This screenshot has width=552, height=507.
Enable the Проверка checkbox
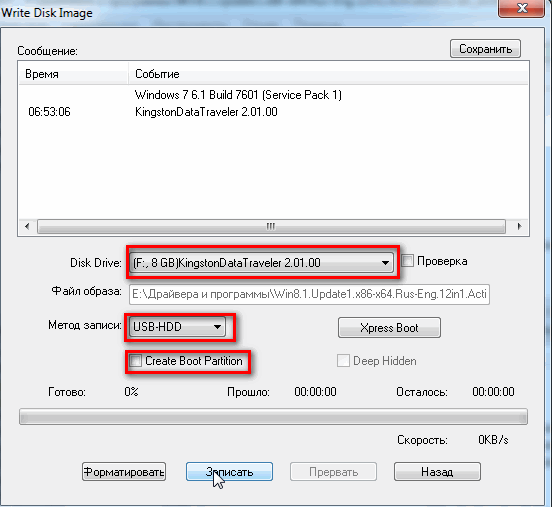point(407,261)
